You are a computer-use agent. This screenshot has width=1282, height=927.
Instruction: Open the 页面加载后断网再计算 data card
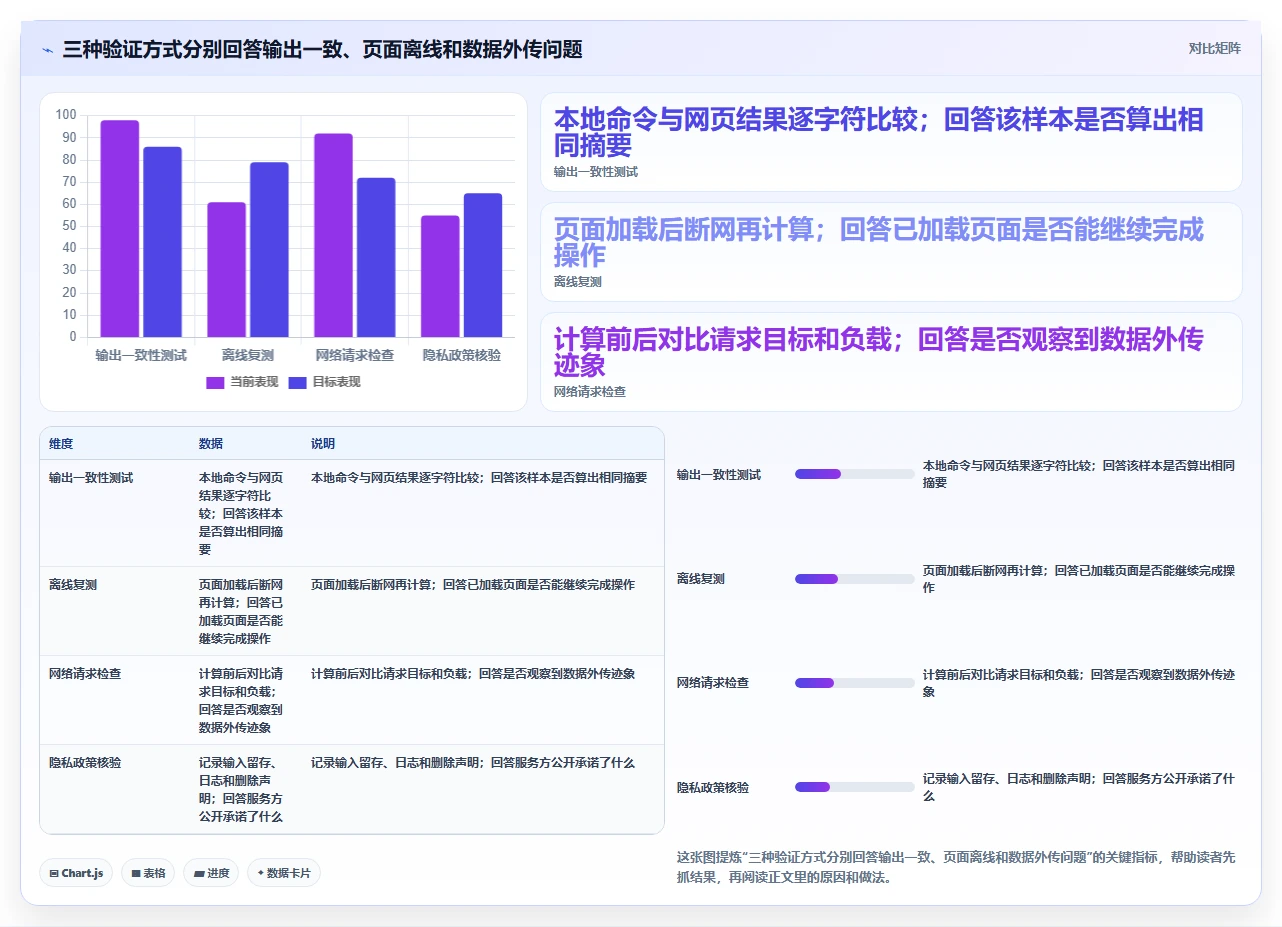click(x=891, y=252)
